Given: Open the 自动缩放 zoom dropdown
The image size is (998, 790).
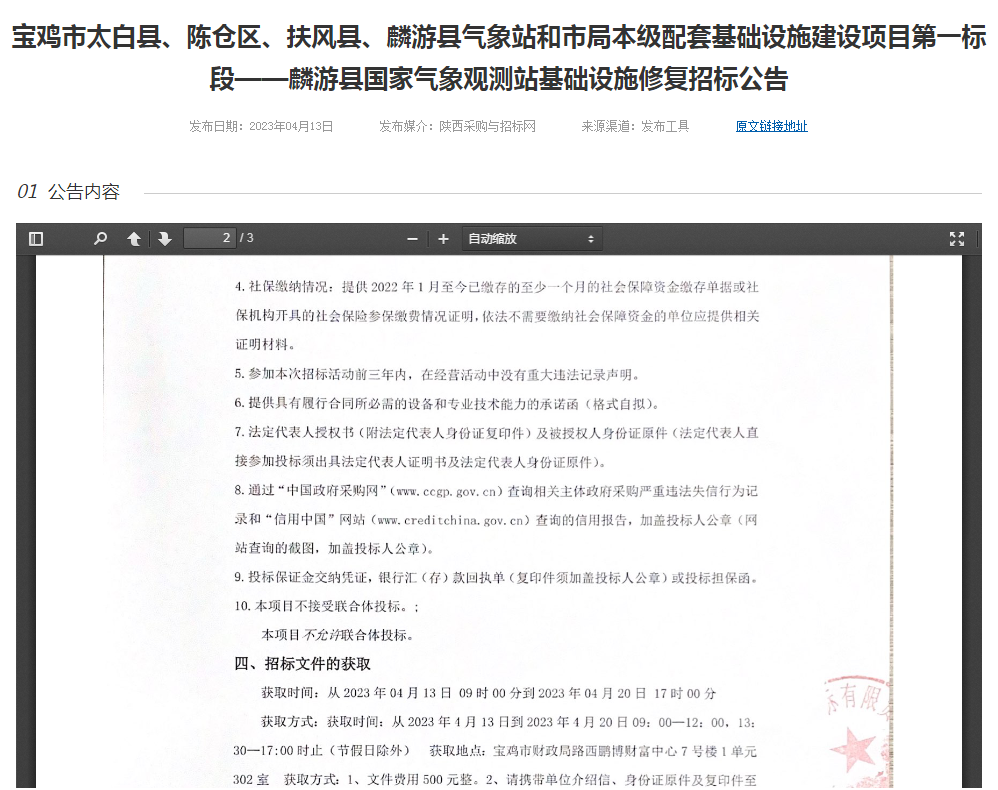Looking at the screenshot, I should click(531, 239).
